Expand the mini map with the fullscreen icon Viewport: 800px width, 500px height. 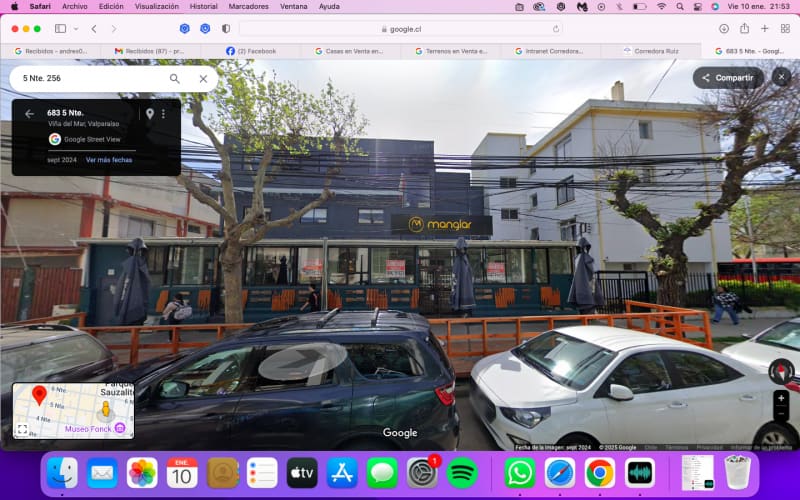tap(22, 430)
